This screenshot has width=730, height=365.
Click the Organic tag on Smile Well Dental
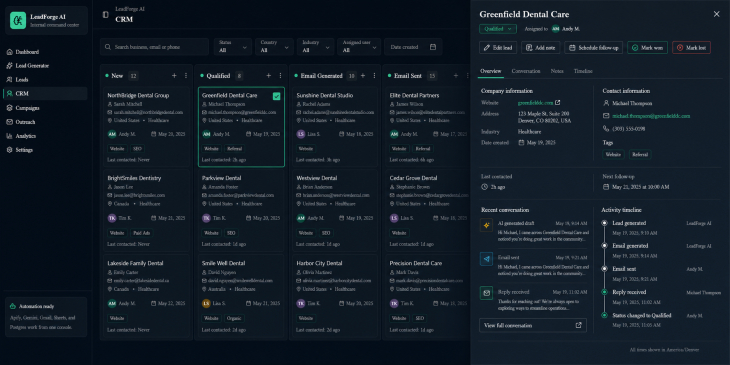pos(234,318)
